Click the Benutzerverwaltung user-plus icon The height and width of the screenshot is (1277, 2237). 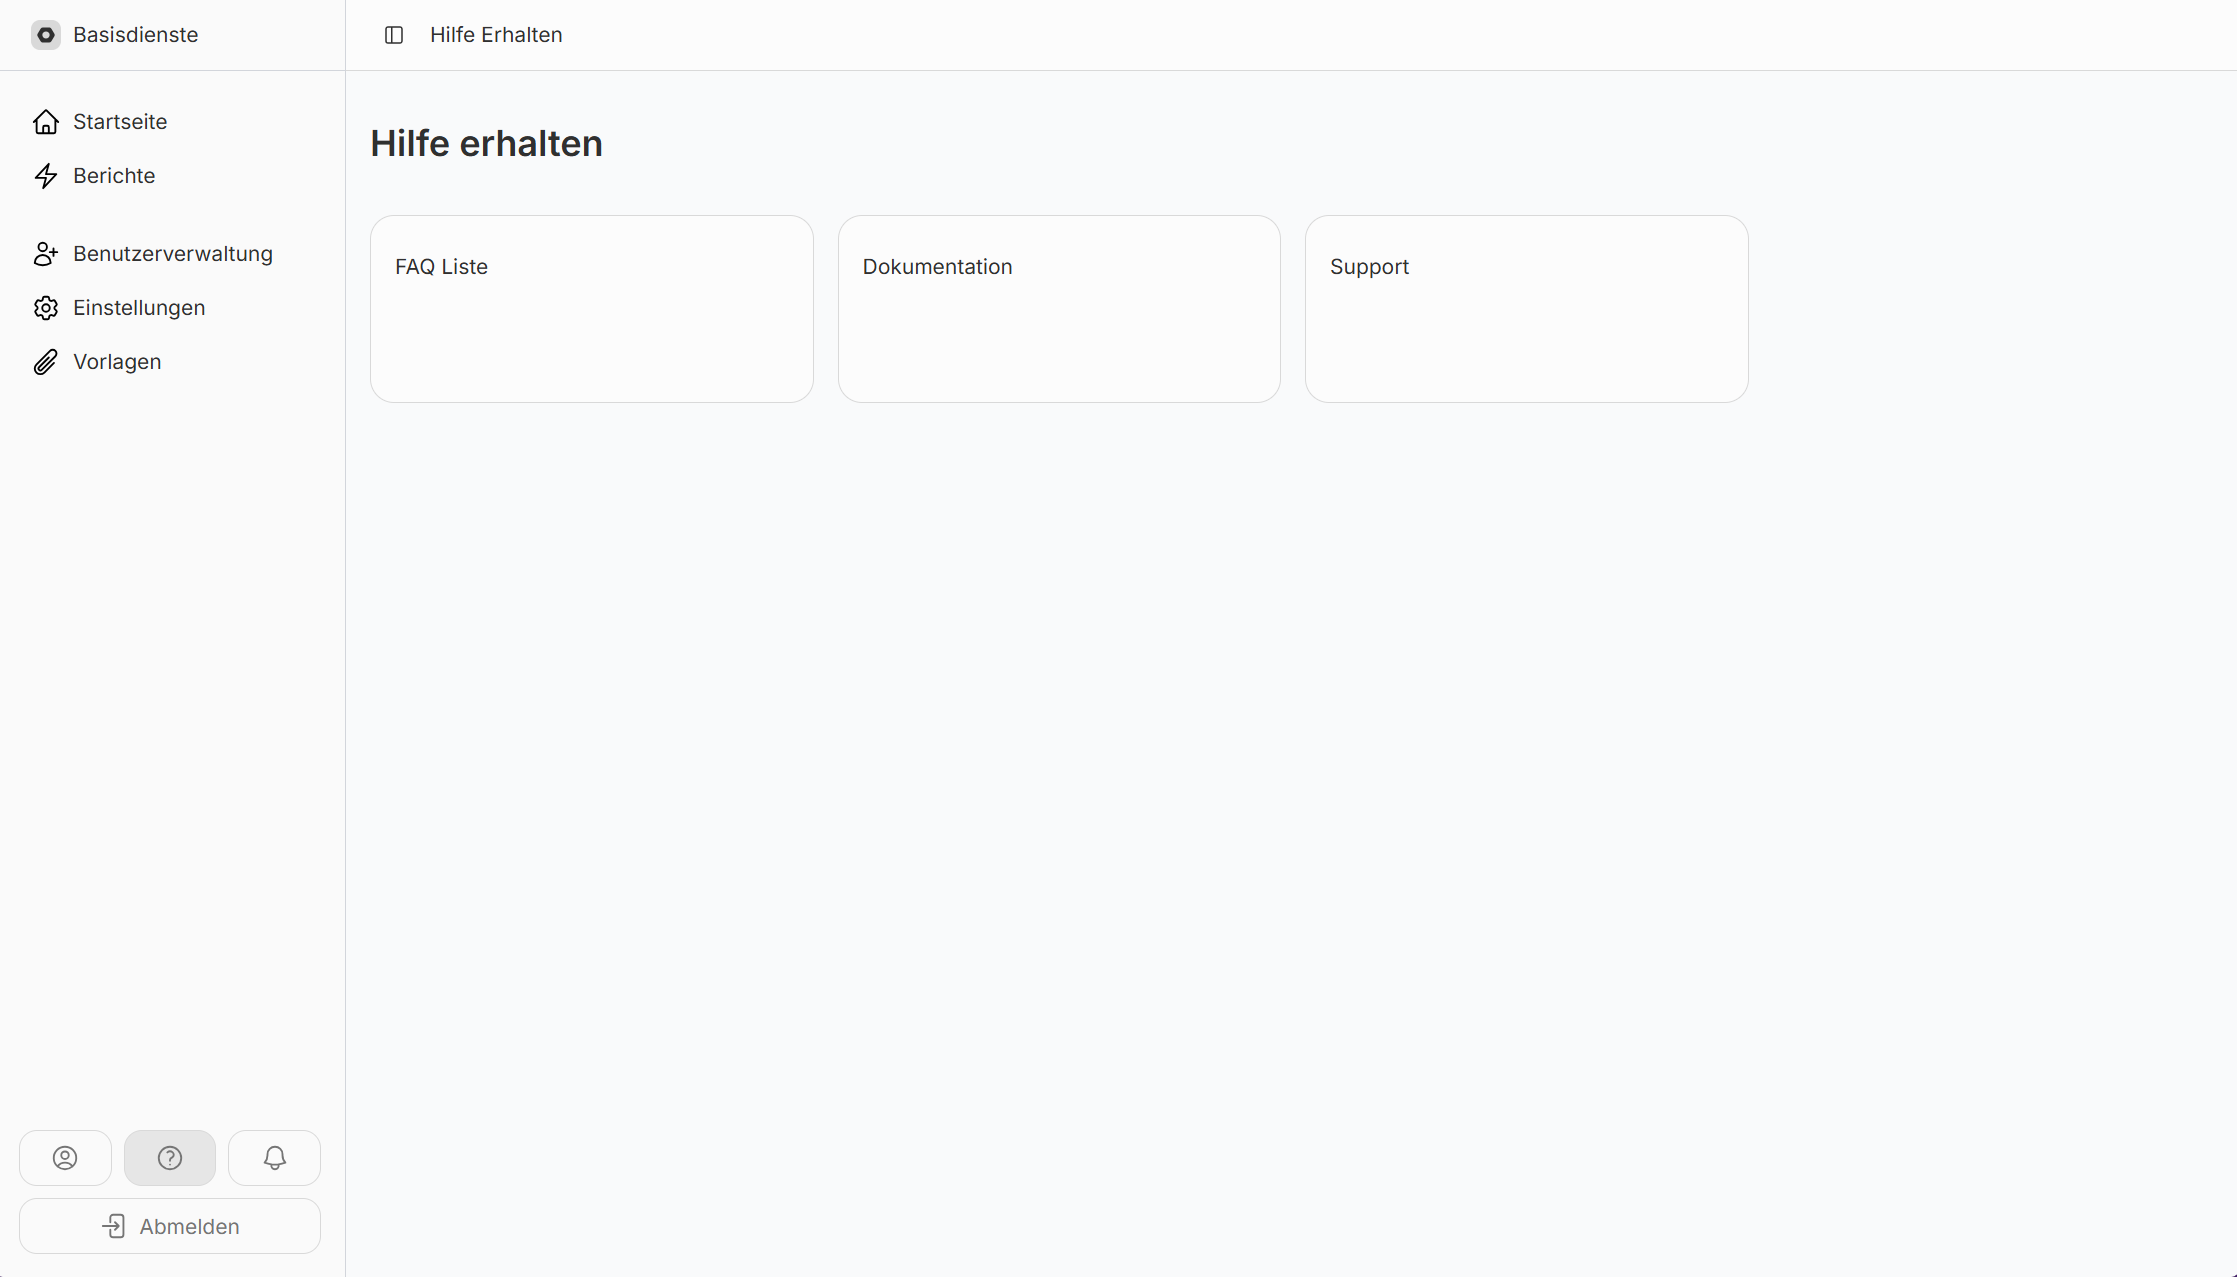46,254
